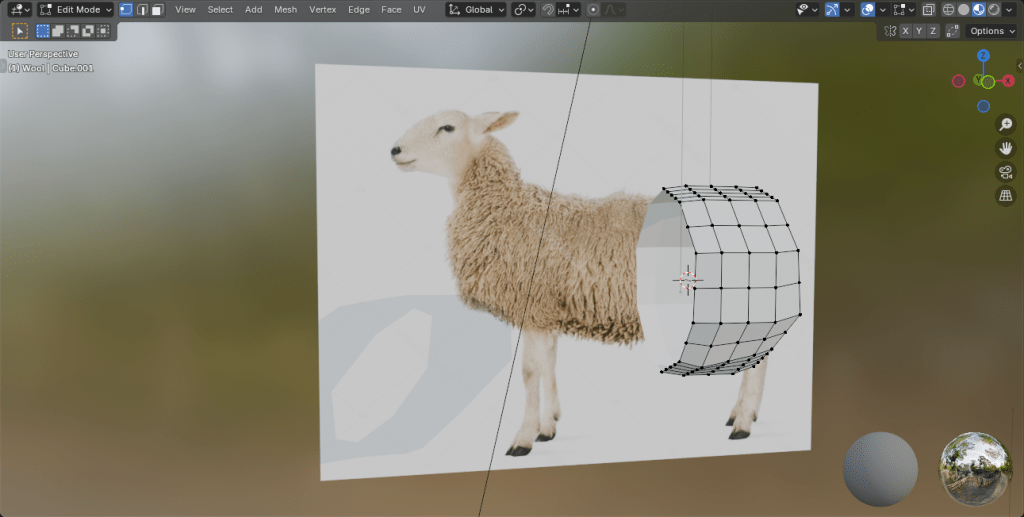
Task: Expand the Options dropdown
Action: pos(992,31)
